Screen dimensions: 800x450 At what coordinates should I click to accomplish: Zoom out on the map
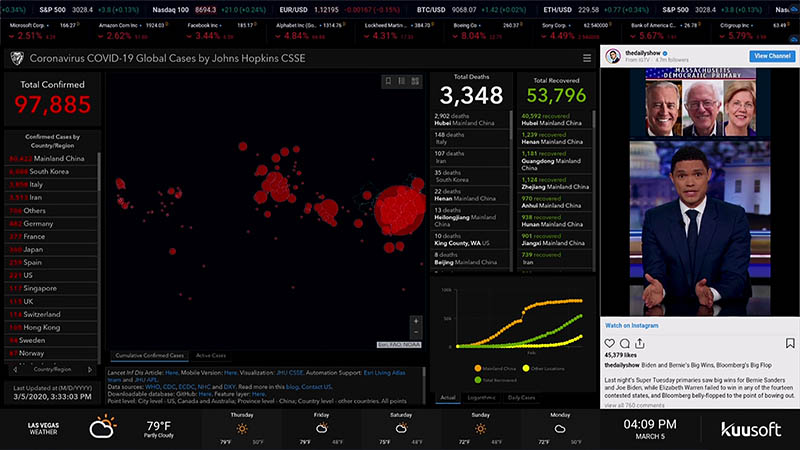pos(416,332)
